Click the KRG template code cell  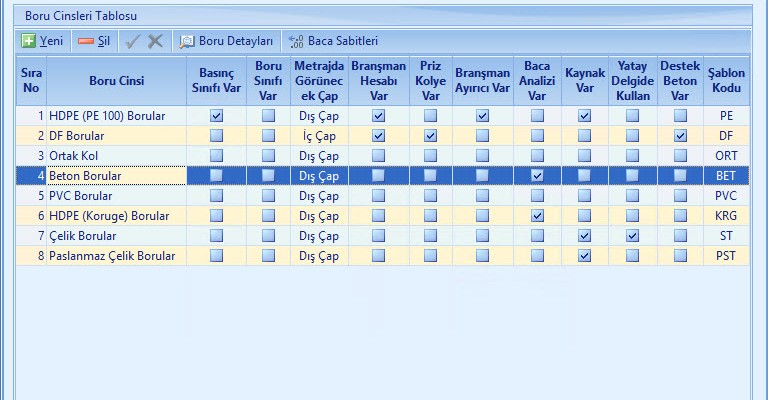coord(726,216)
